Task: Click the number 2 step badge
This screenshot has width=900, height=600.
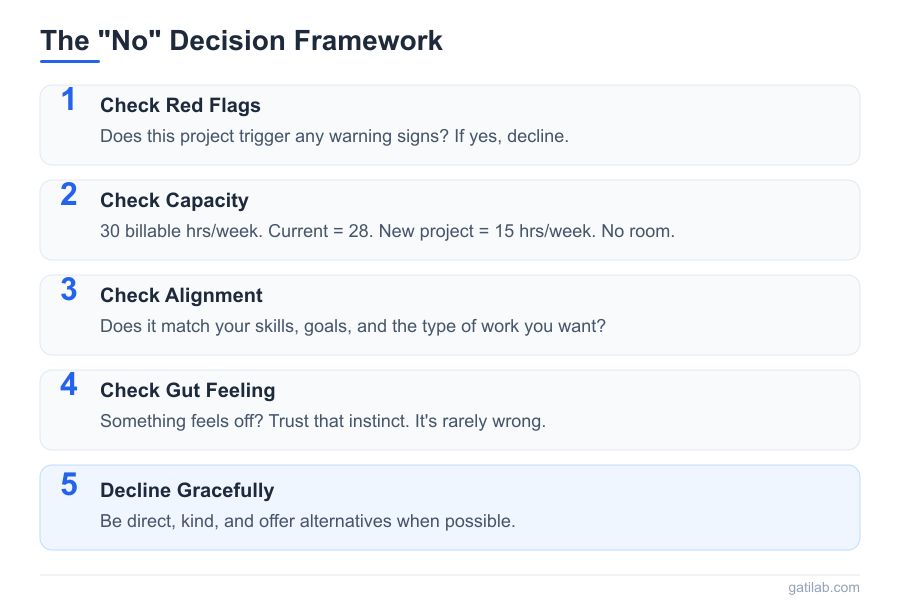Action: click(x=68, y=195)
